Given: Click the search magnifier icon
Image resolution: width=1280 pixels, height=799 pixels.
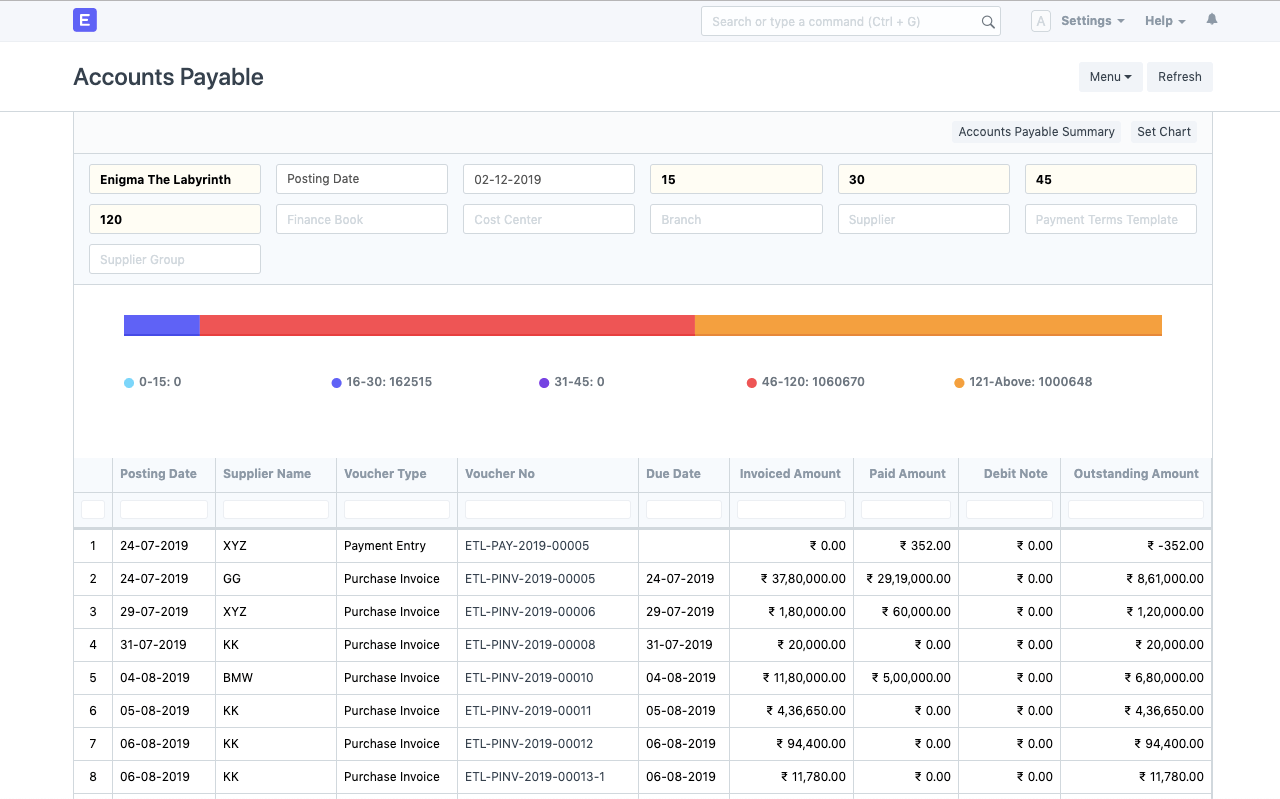Looking at the screenshot, I should (986, 21).
